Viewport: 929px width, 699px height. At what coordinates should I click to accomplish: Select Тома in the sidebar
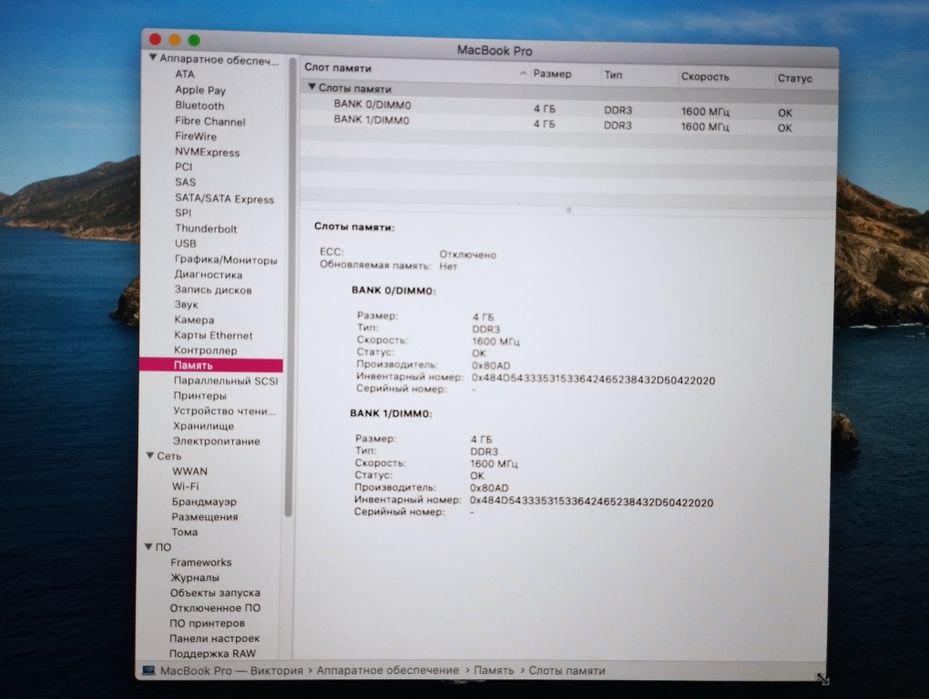tap(184, 532)
